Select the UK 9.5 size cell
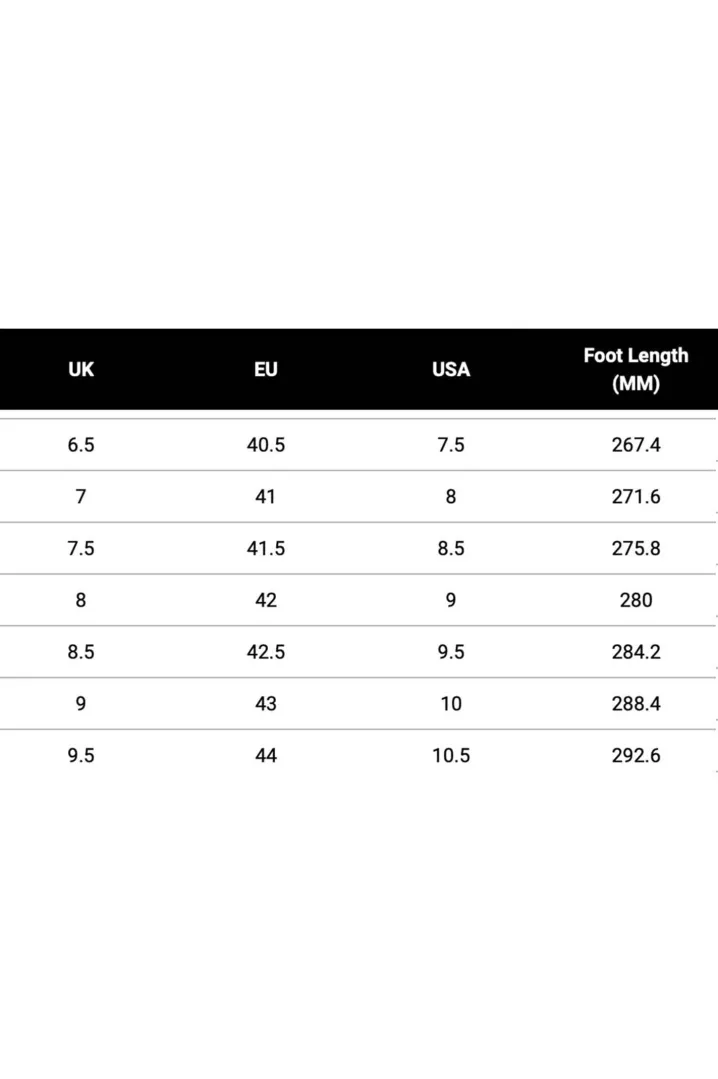Screen dimensions: 718x1079 point(81,756)
